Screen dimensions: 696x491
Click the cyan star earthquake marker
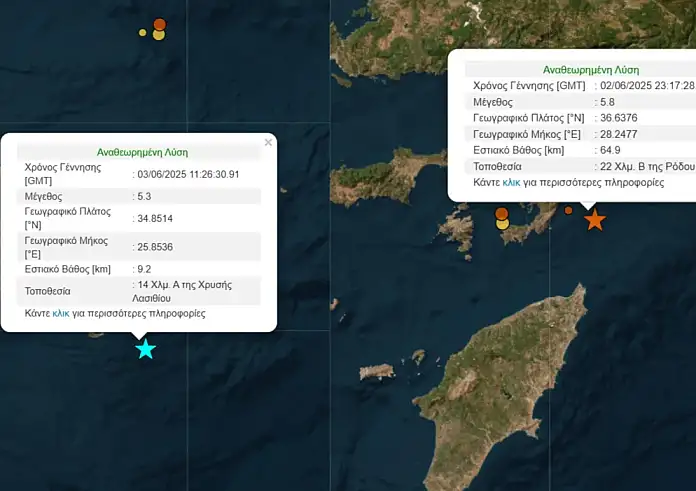point(145,349)
